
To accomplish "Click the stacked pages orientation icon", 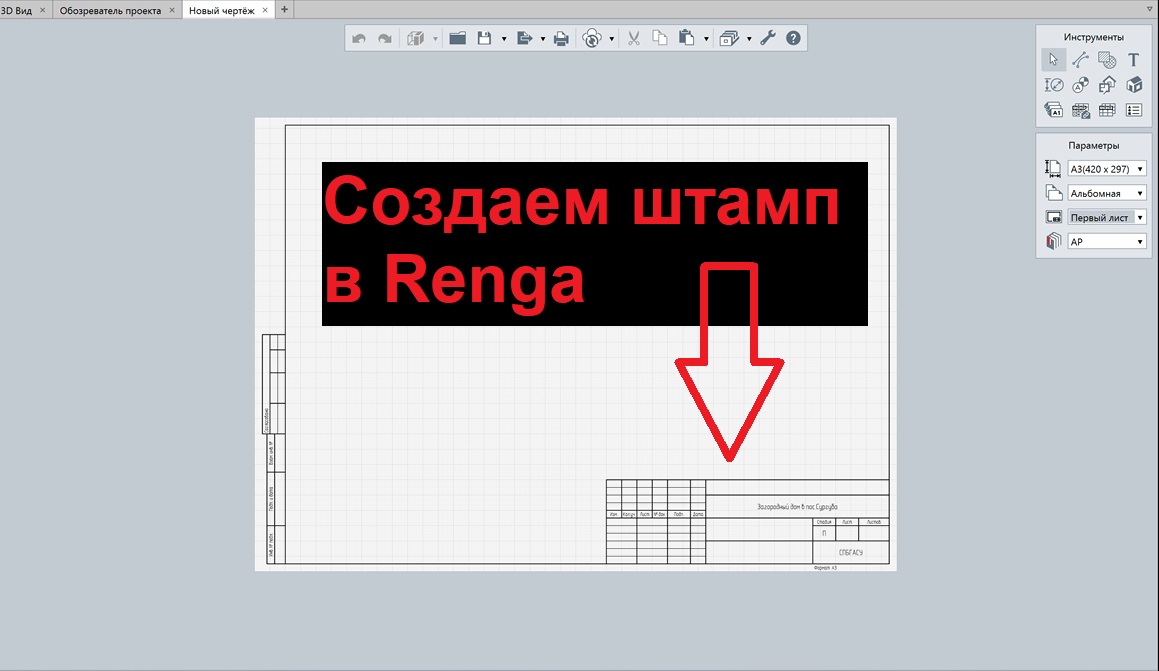I will [1053, 193].
